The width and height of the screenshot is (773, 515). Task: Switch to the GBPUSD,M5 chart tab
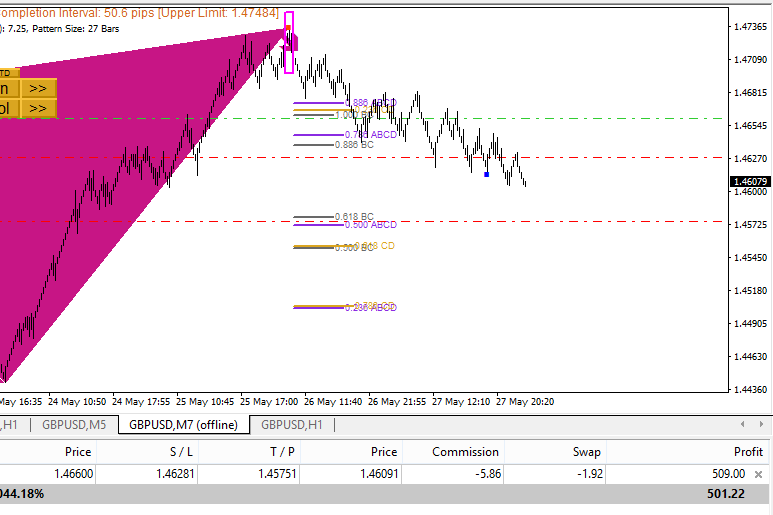click(x=74, y=425)
